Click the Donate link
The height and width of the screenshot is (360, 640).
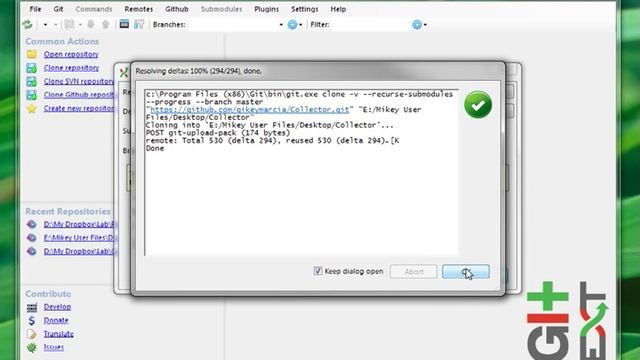point(56,320)
